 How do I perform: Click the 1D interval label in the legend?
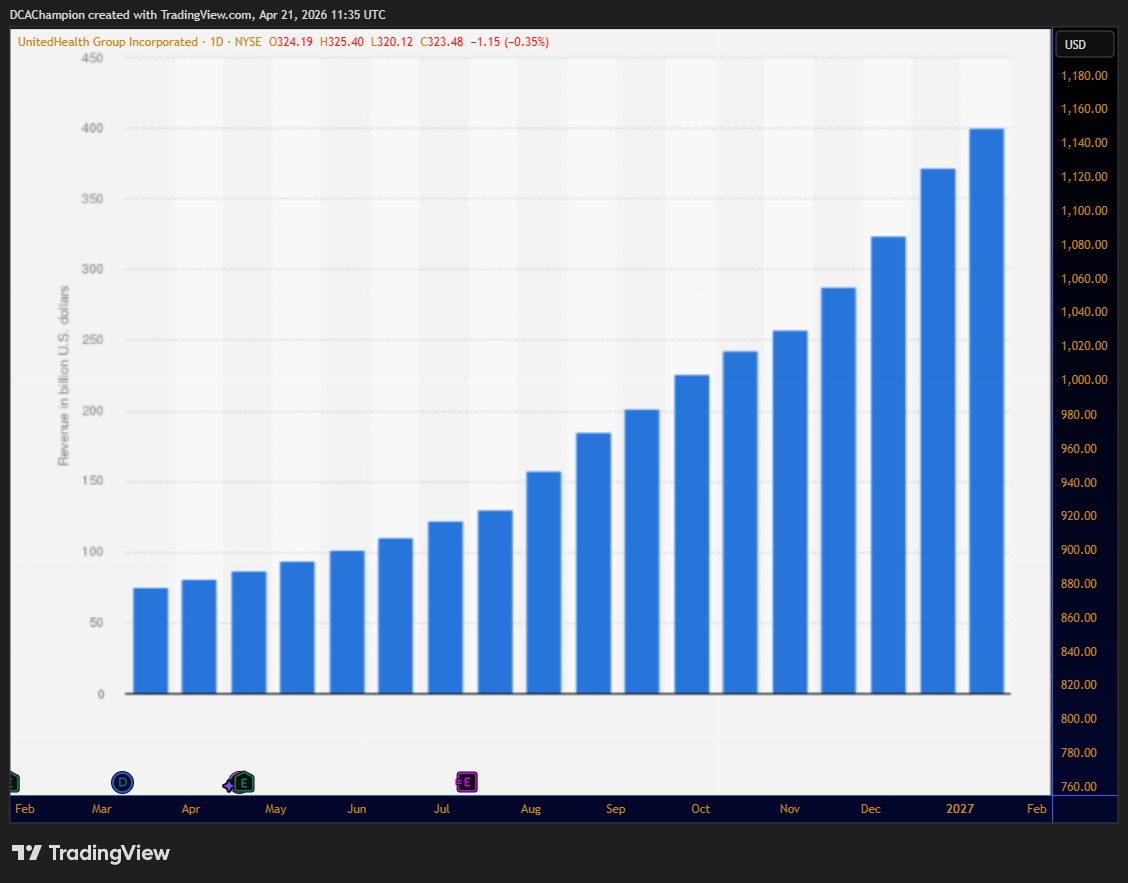pos(217,42)
